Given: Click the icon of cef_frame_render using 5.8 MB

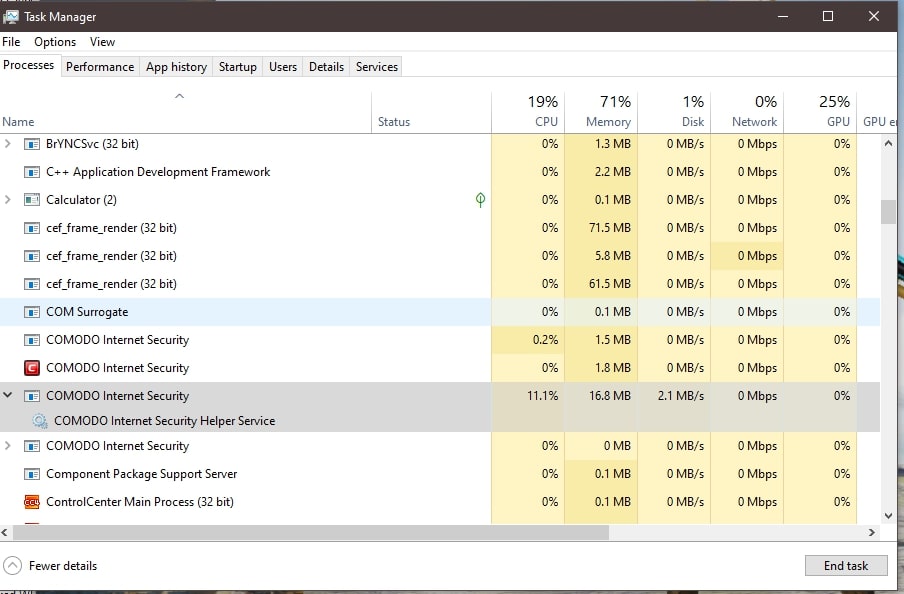Looking at the screenshot, I should coord(32,256).
